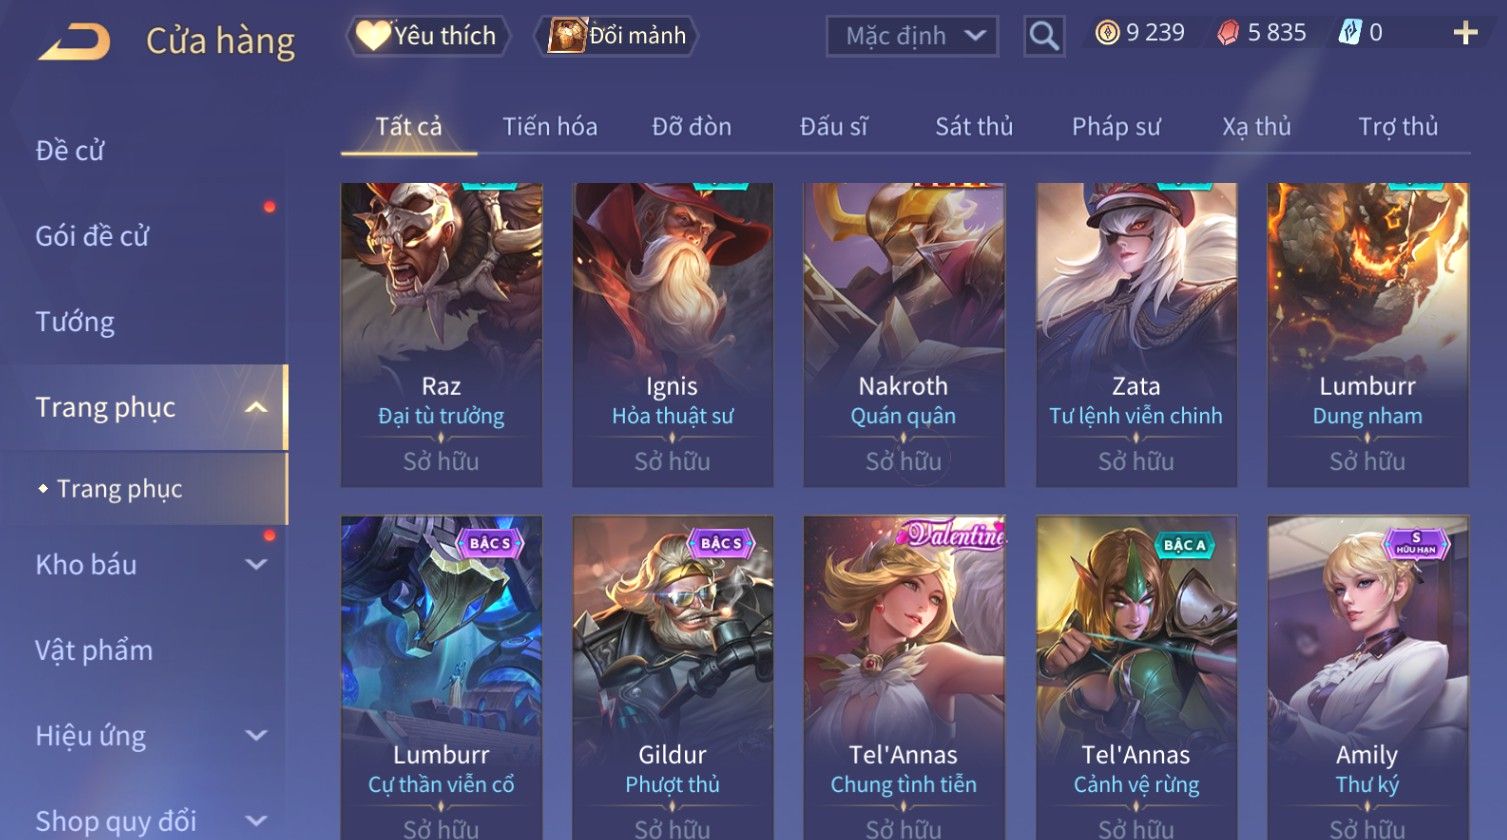
Task: Expand the Kho báu sidebar section
Action: pyautogui.click(x=256, y=565)
